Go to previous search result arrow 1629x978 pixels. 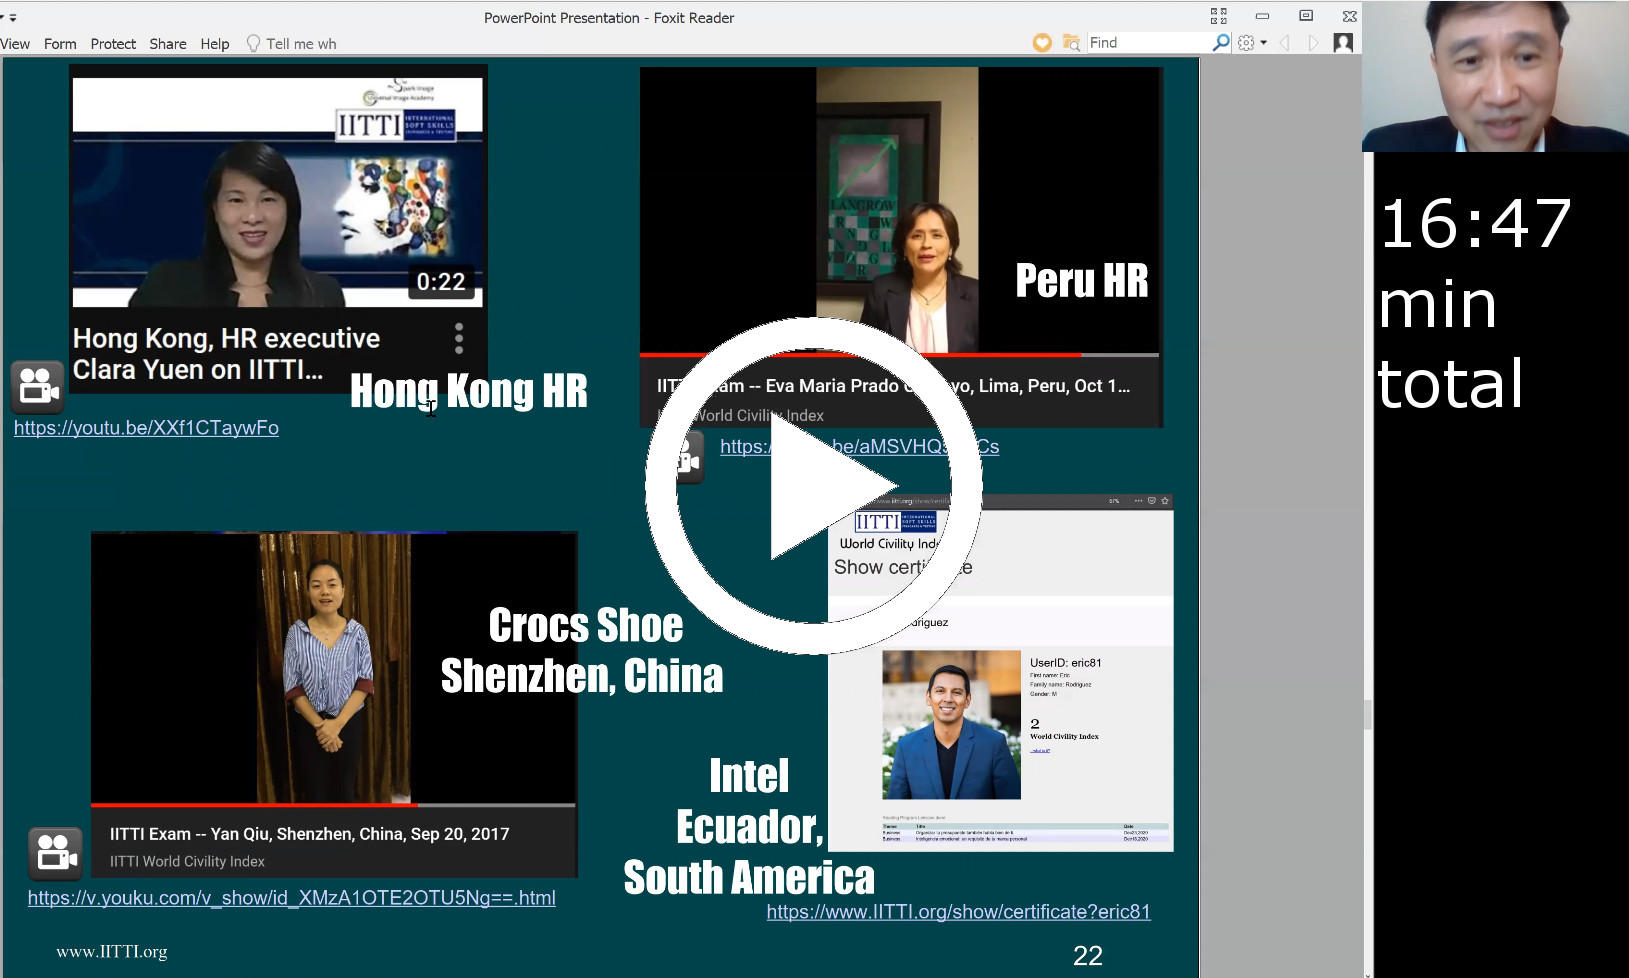click(1285, 43)
